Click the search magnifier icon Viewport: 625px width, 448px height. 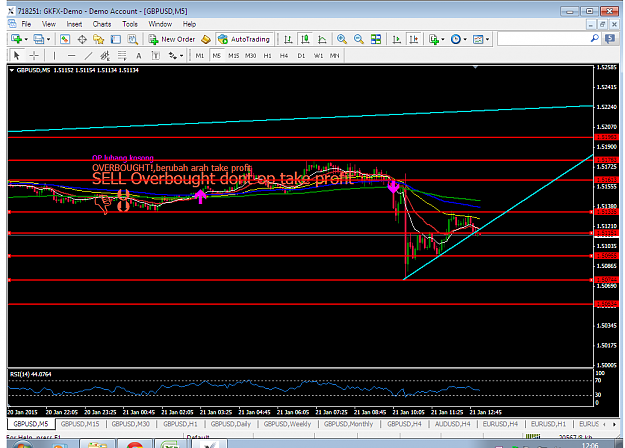click(x=594, y=39)
